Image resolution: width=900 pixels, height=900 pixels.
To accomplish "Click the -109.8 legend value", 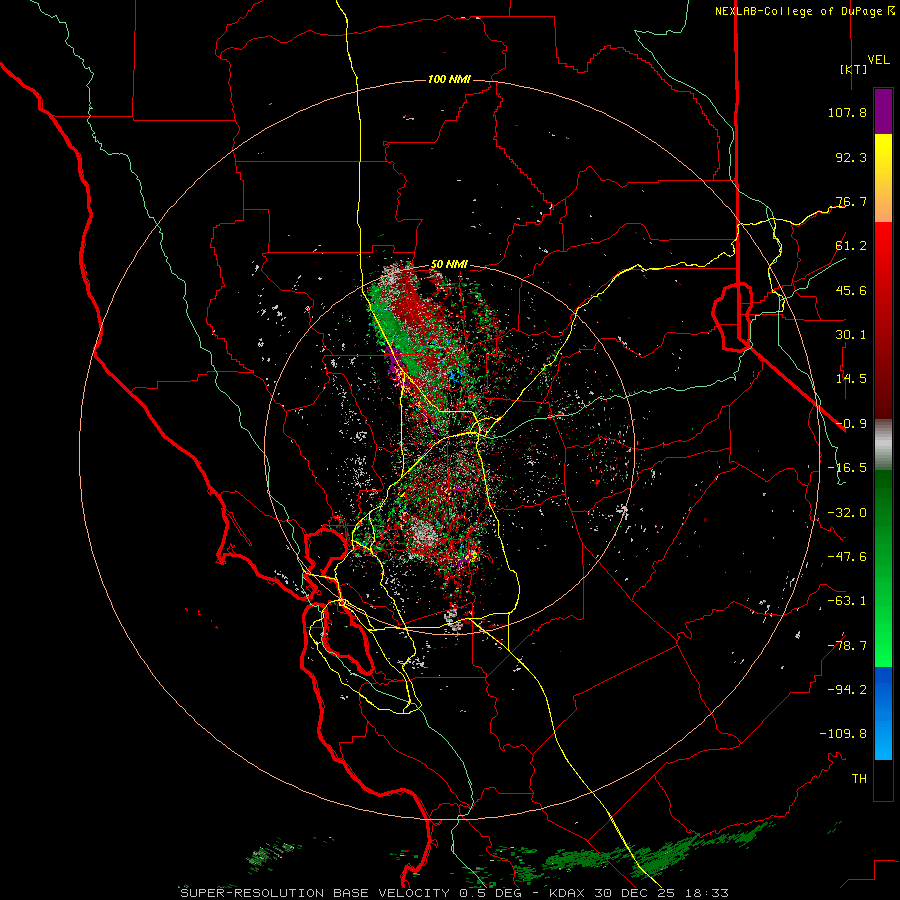I will point(843,734).
